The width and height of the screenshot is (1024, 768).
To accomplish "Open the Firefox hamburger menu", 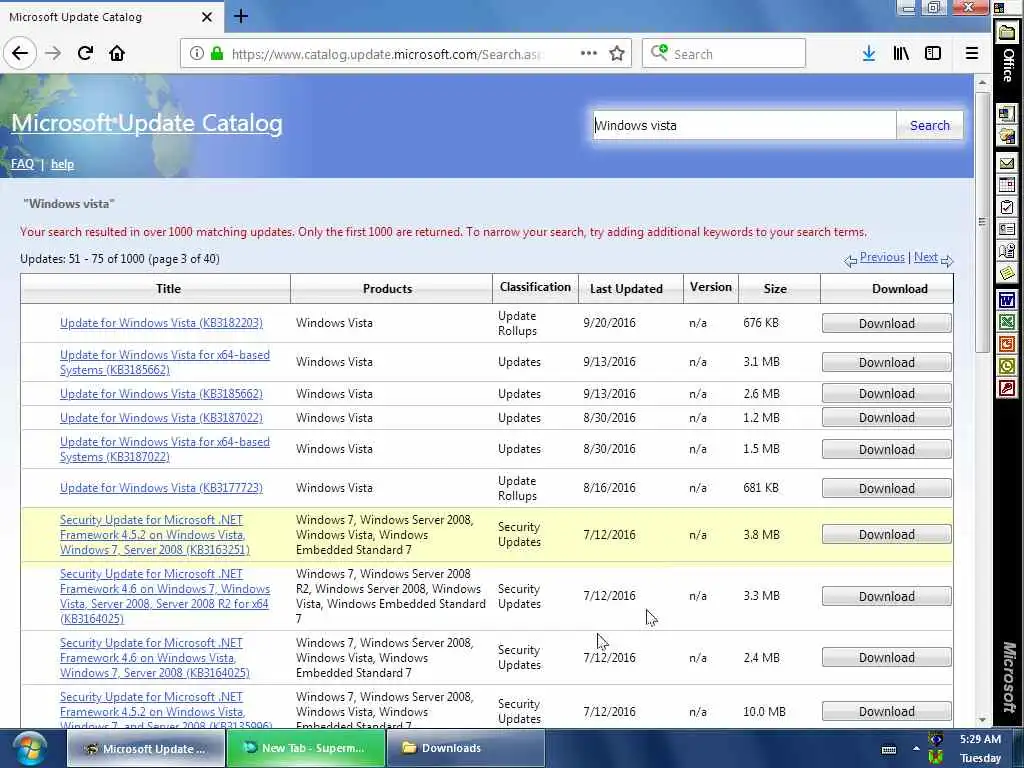I will point(971,54).
